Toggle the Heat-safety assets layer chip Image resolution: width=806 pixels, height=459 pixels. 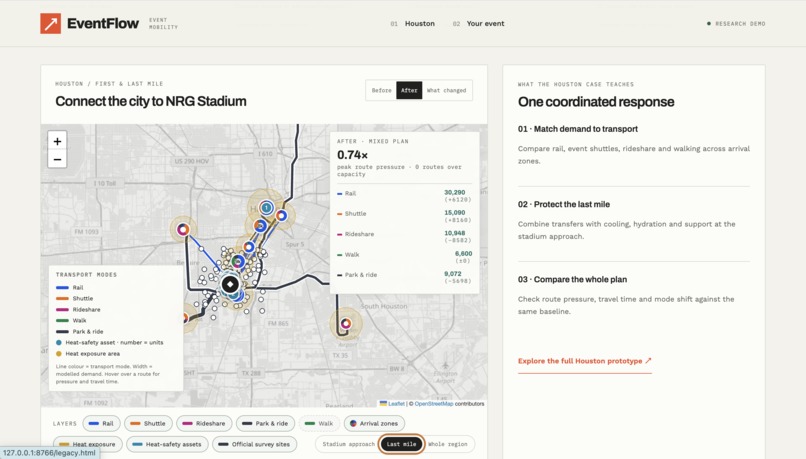click(167, 444)
